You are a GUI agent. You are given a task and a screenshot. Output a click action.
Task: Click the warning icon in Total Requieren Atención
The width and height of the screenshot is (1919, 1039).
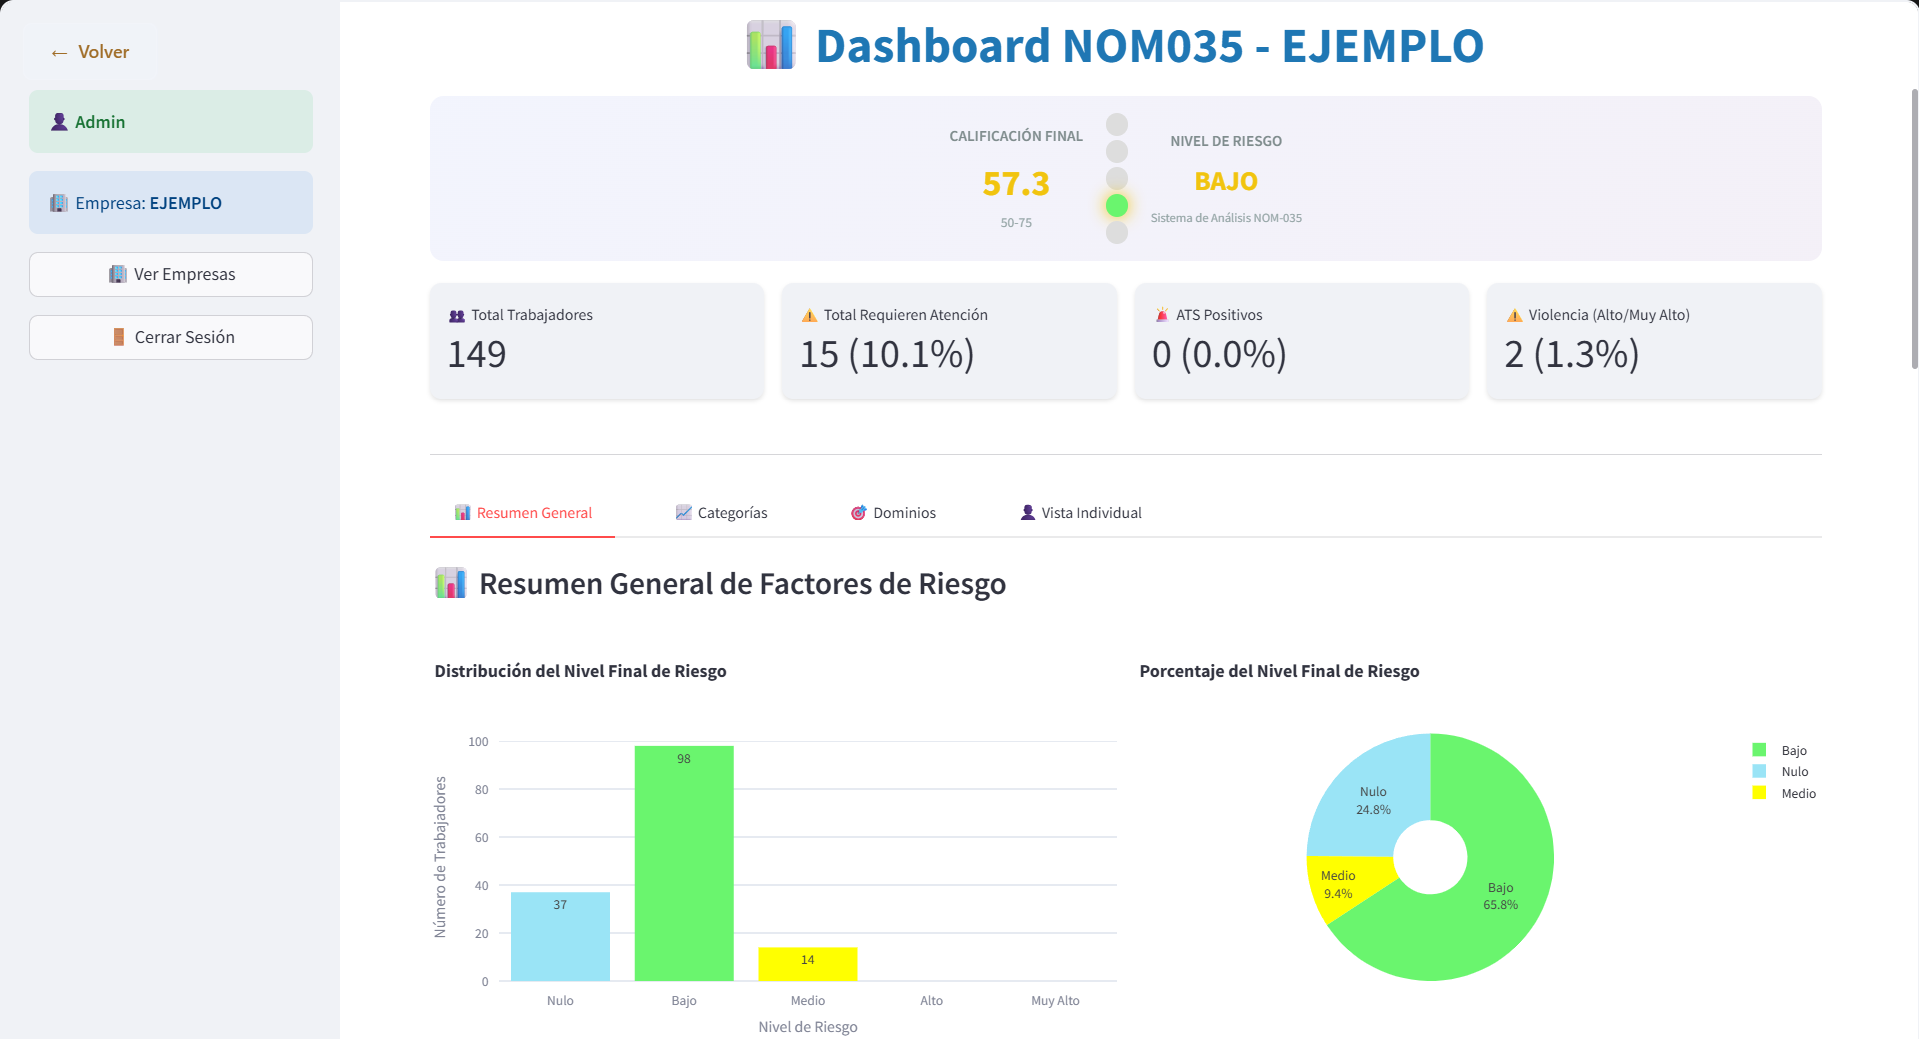809,315
